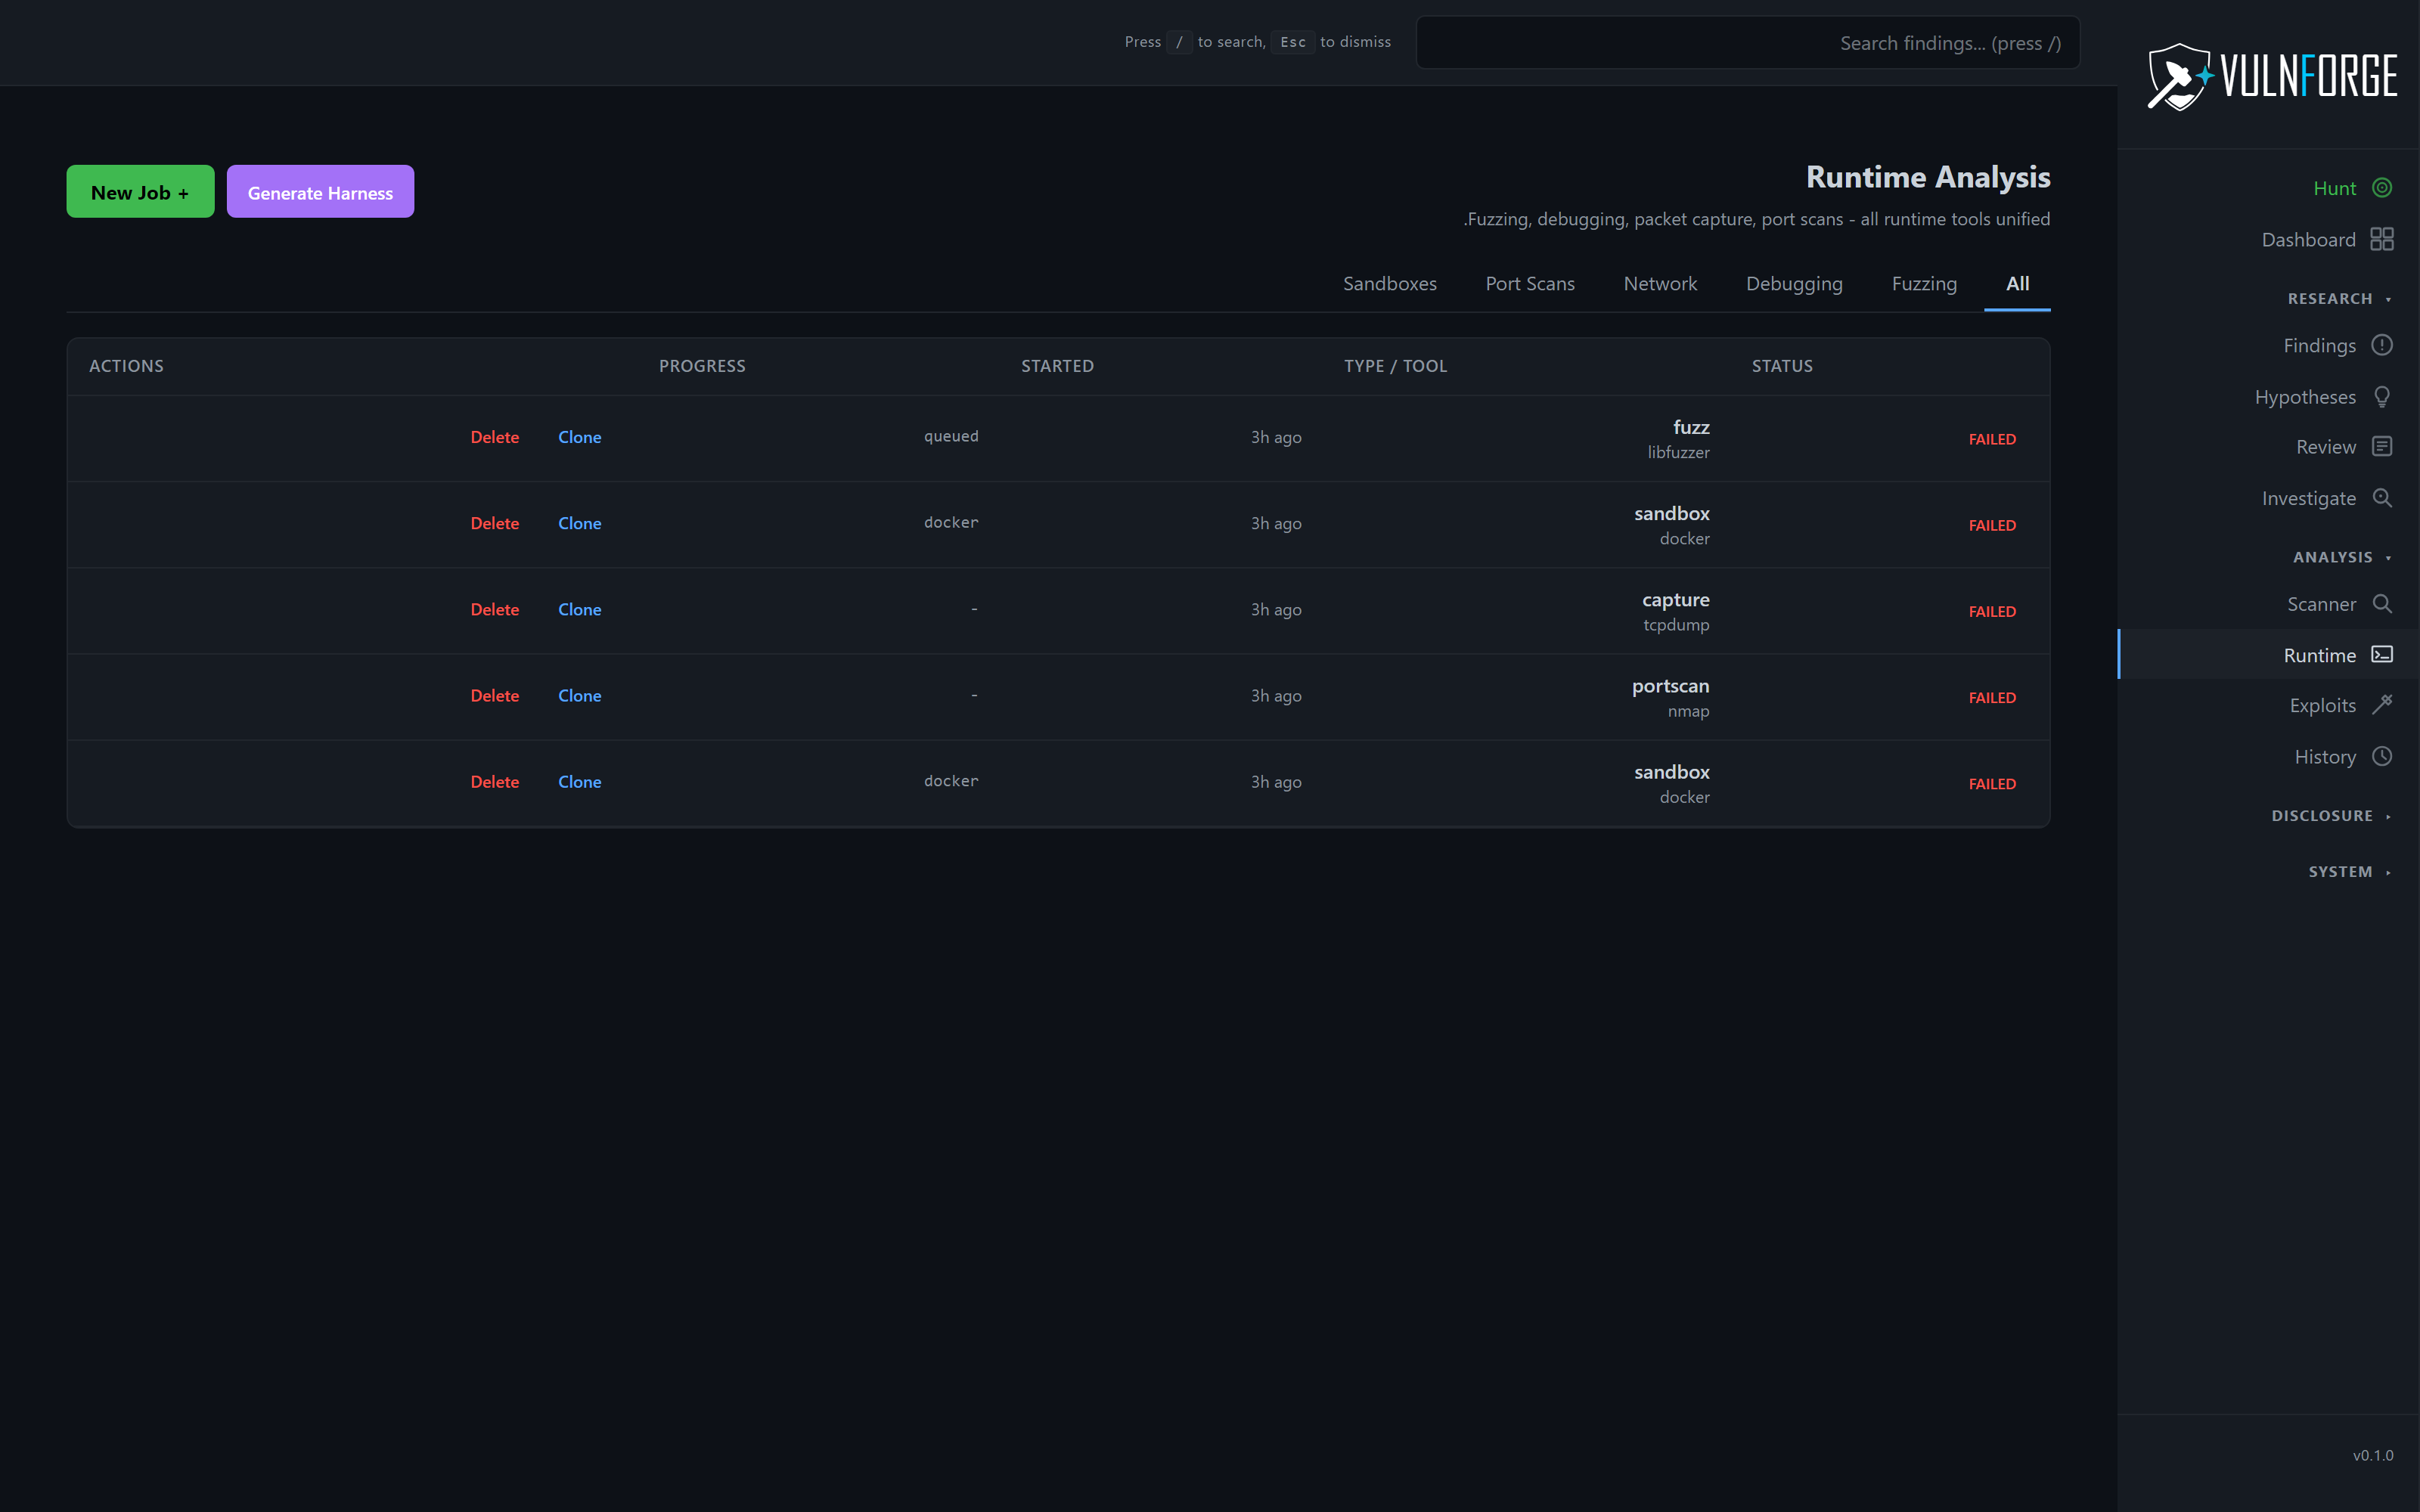Click the History clock icon
Image resolution: width=2420 pixels, height=1512 pixels.
[2382, 757]
